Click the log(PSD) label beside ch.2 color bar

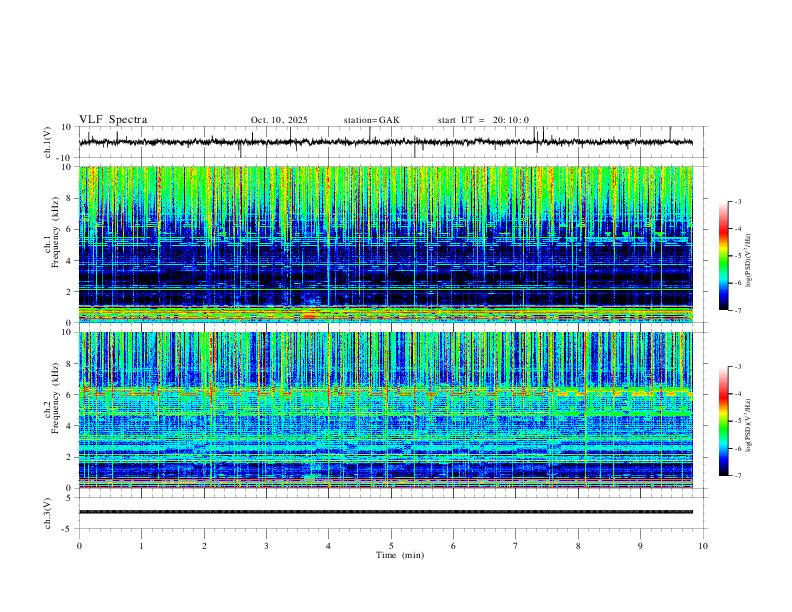tap(749, 425)
